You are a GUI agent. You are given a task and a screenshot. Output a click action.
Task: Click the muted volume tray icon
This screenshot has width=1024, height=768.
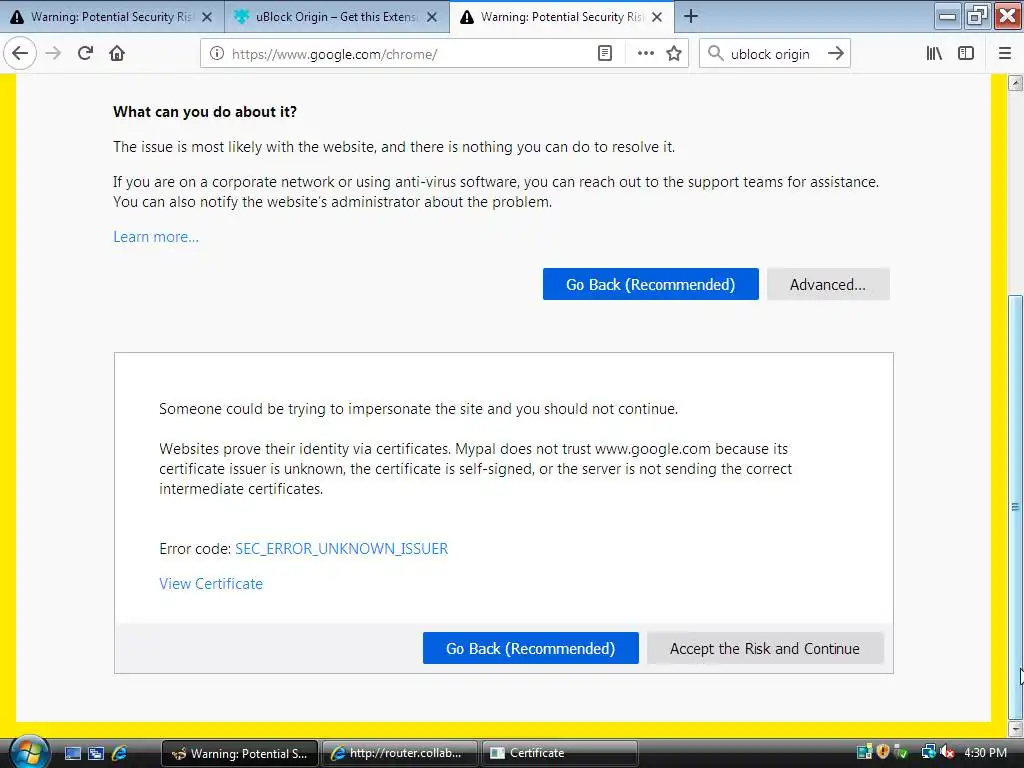pos(947,752)
